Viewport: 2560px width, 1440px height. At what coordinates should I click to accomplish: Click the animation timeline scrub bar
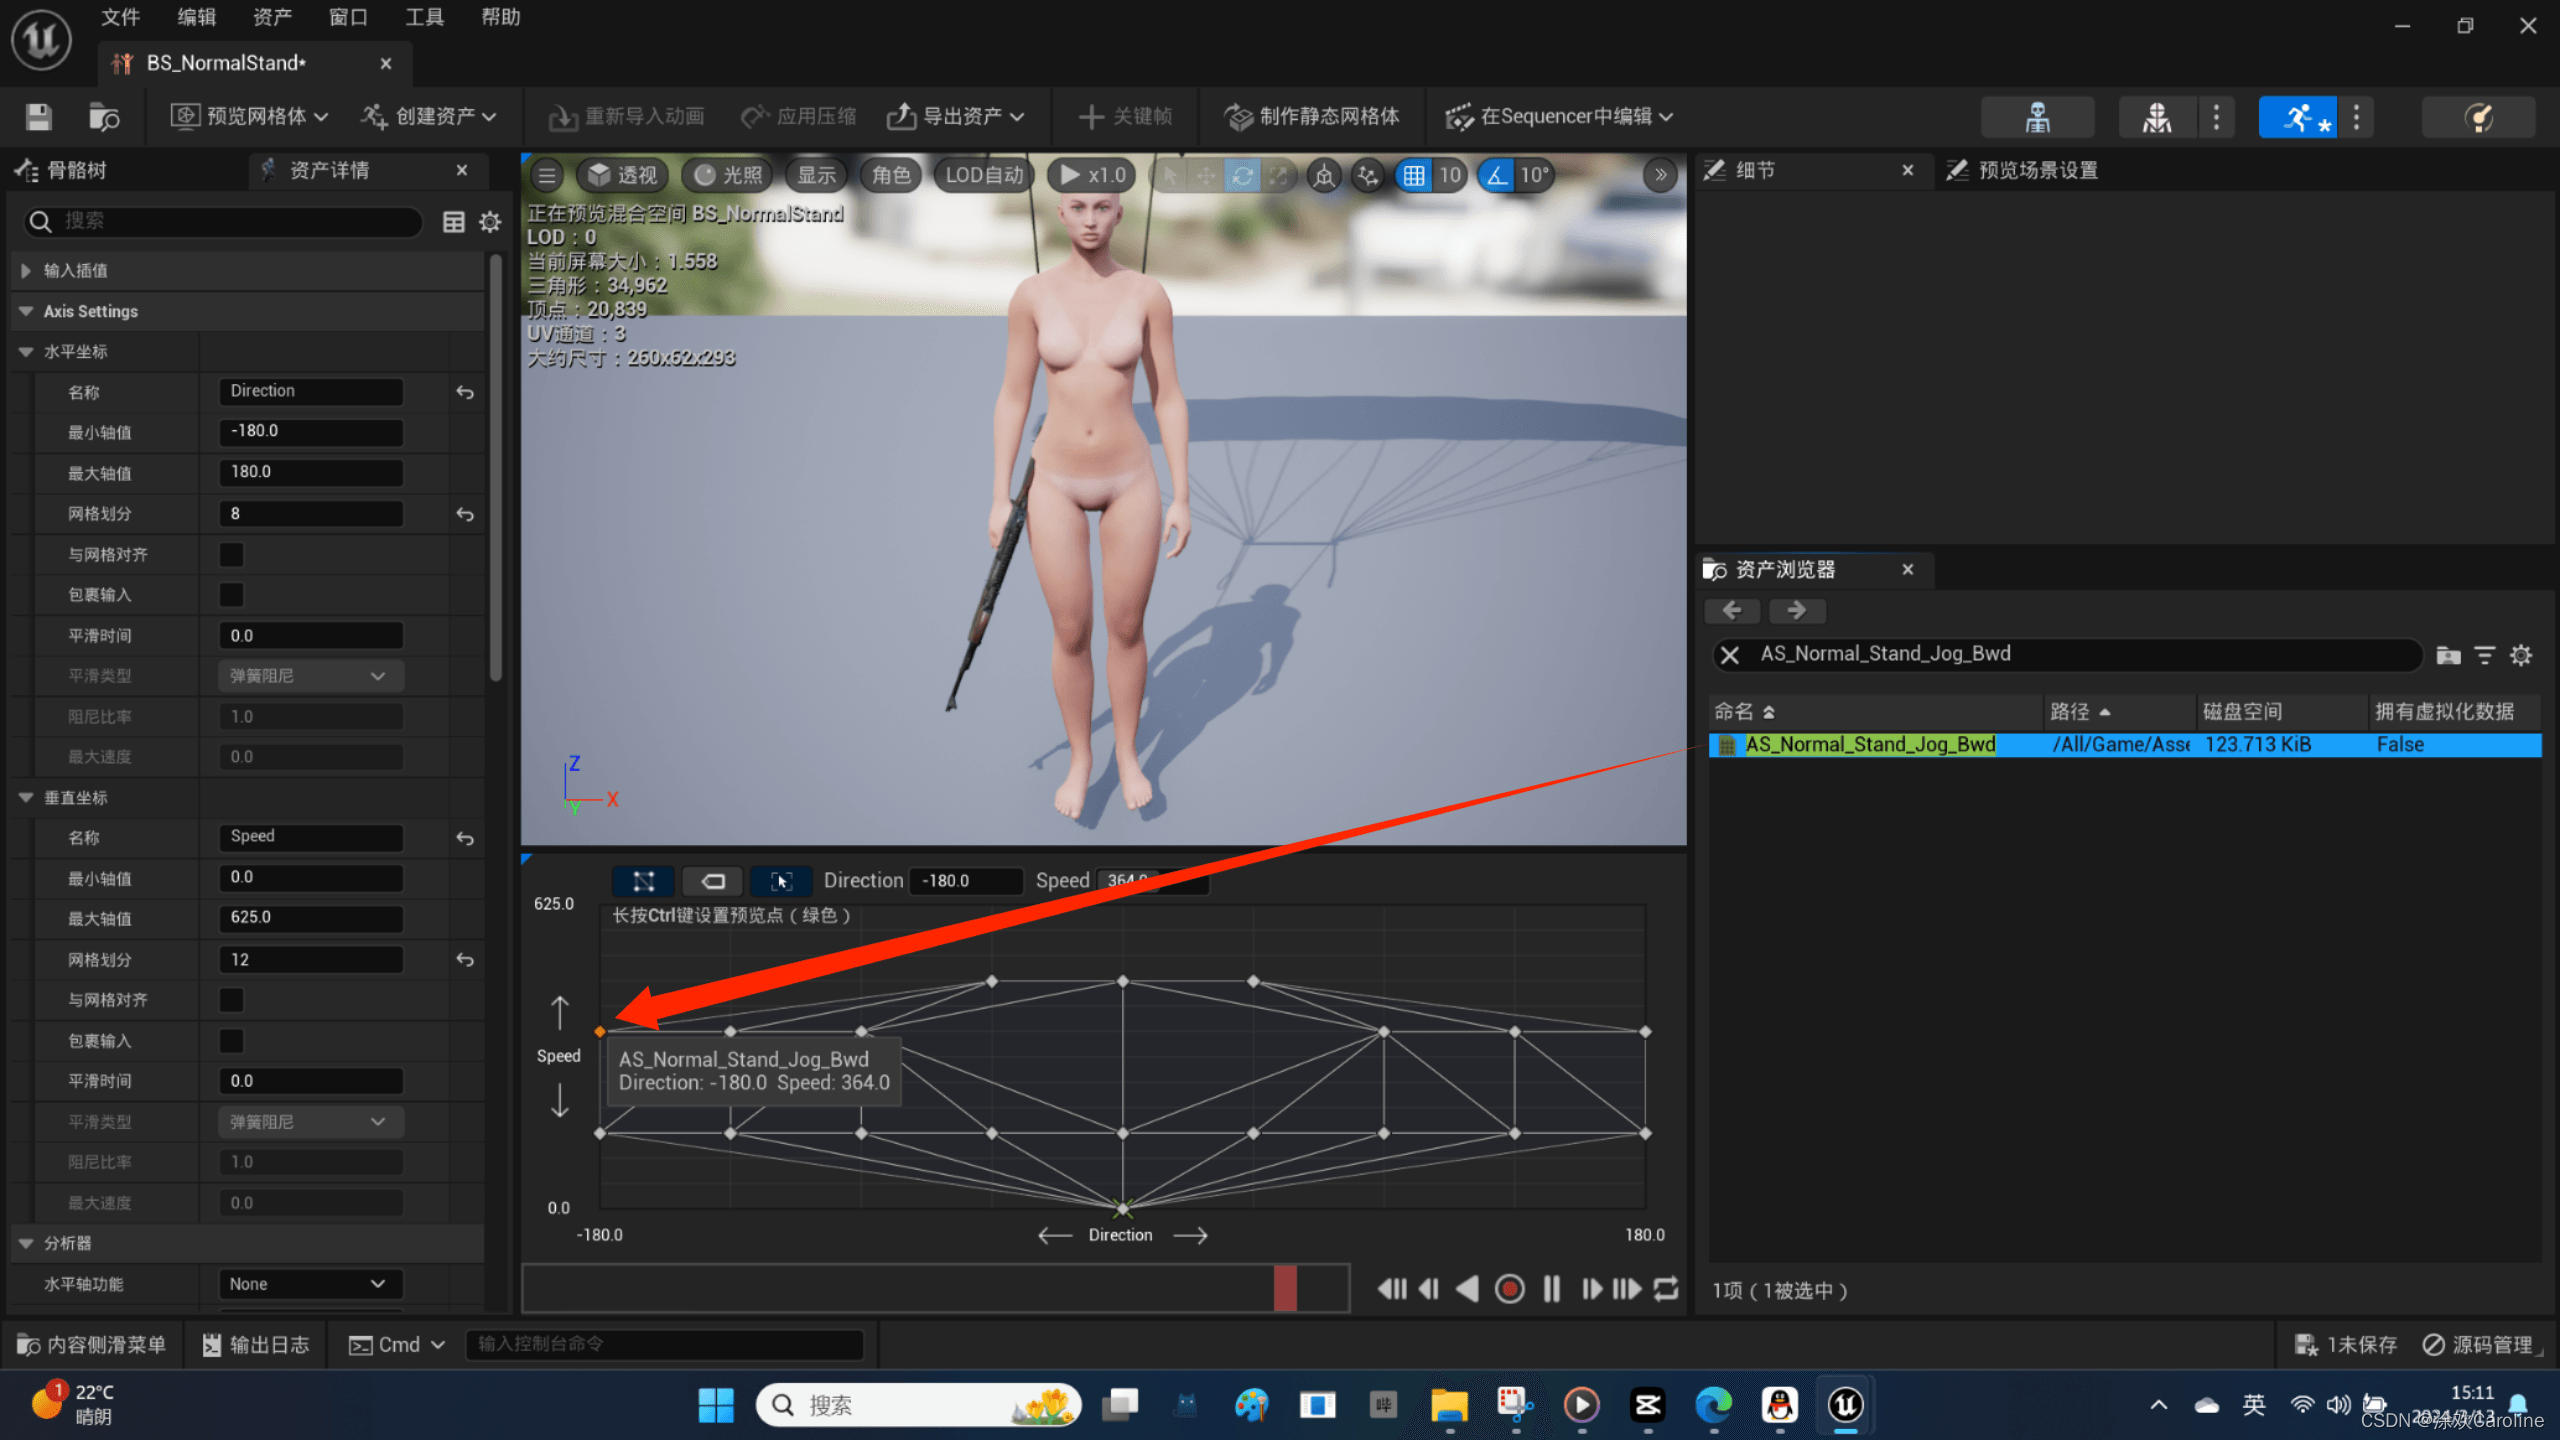point(935,1288)
